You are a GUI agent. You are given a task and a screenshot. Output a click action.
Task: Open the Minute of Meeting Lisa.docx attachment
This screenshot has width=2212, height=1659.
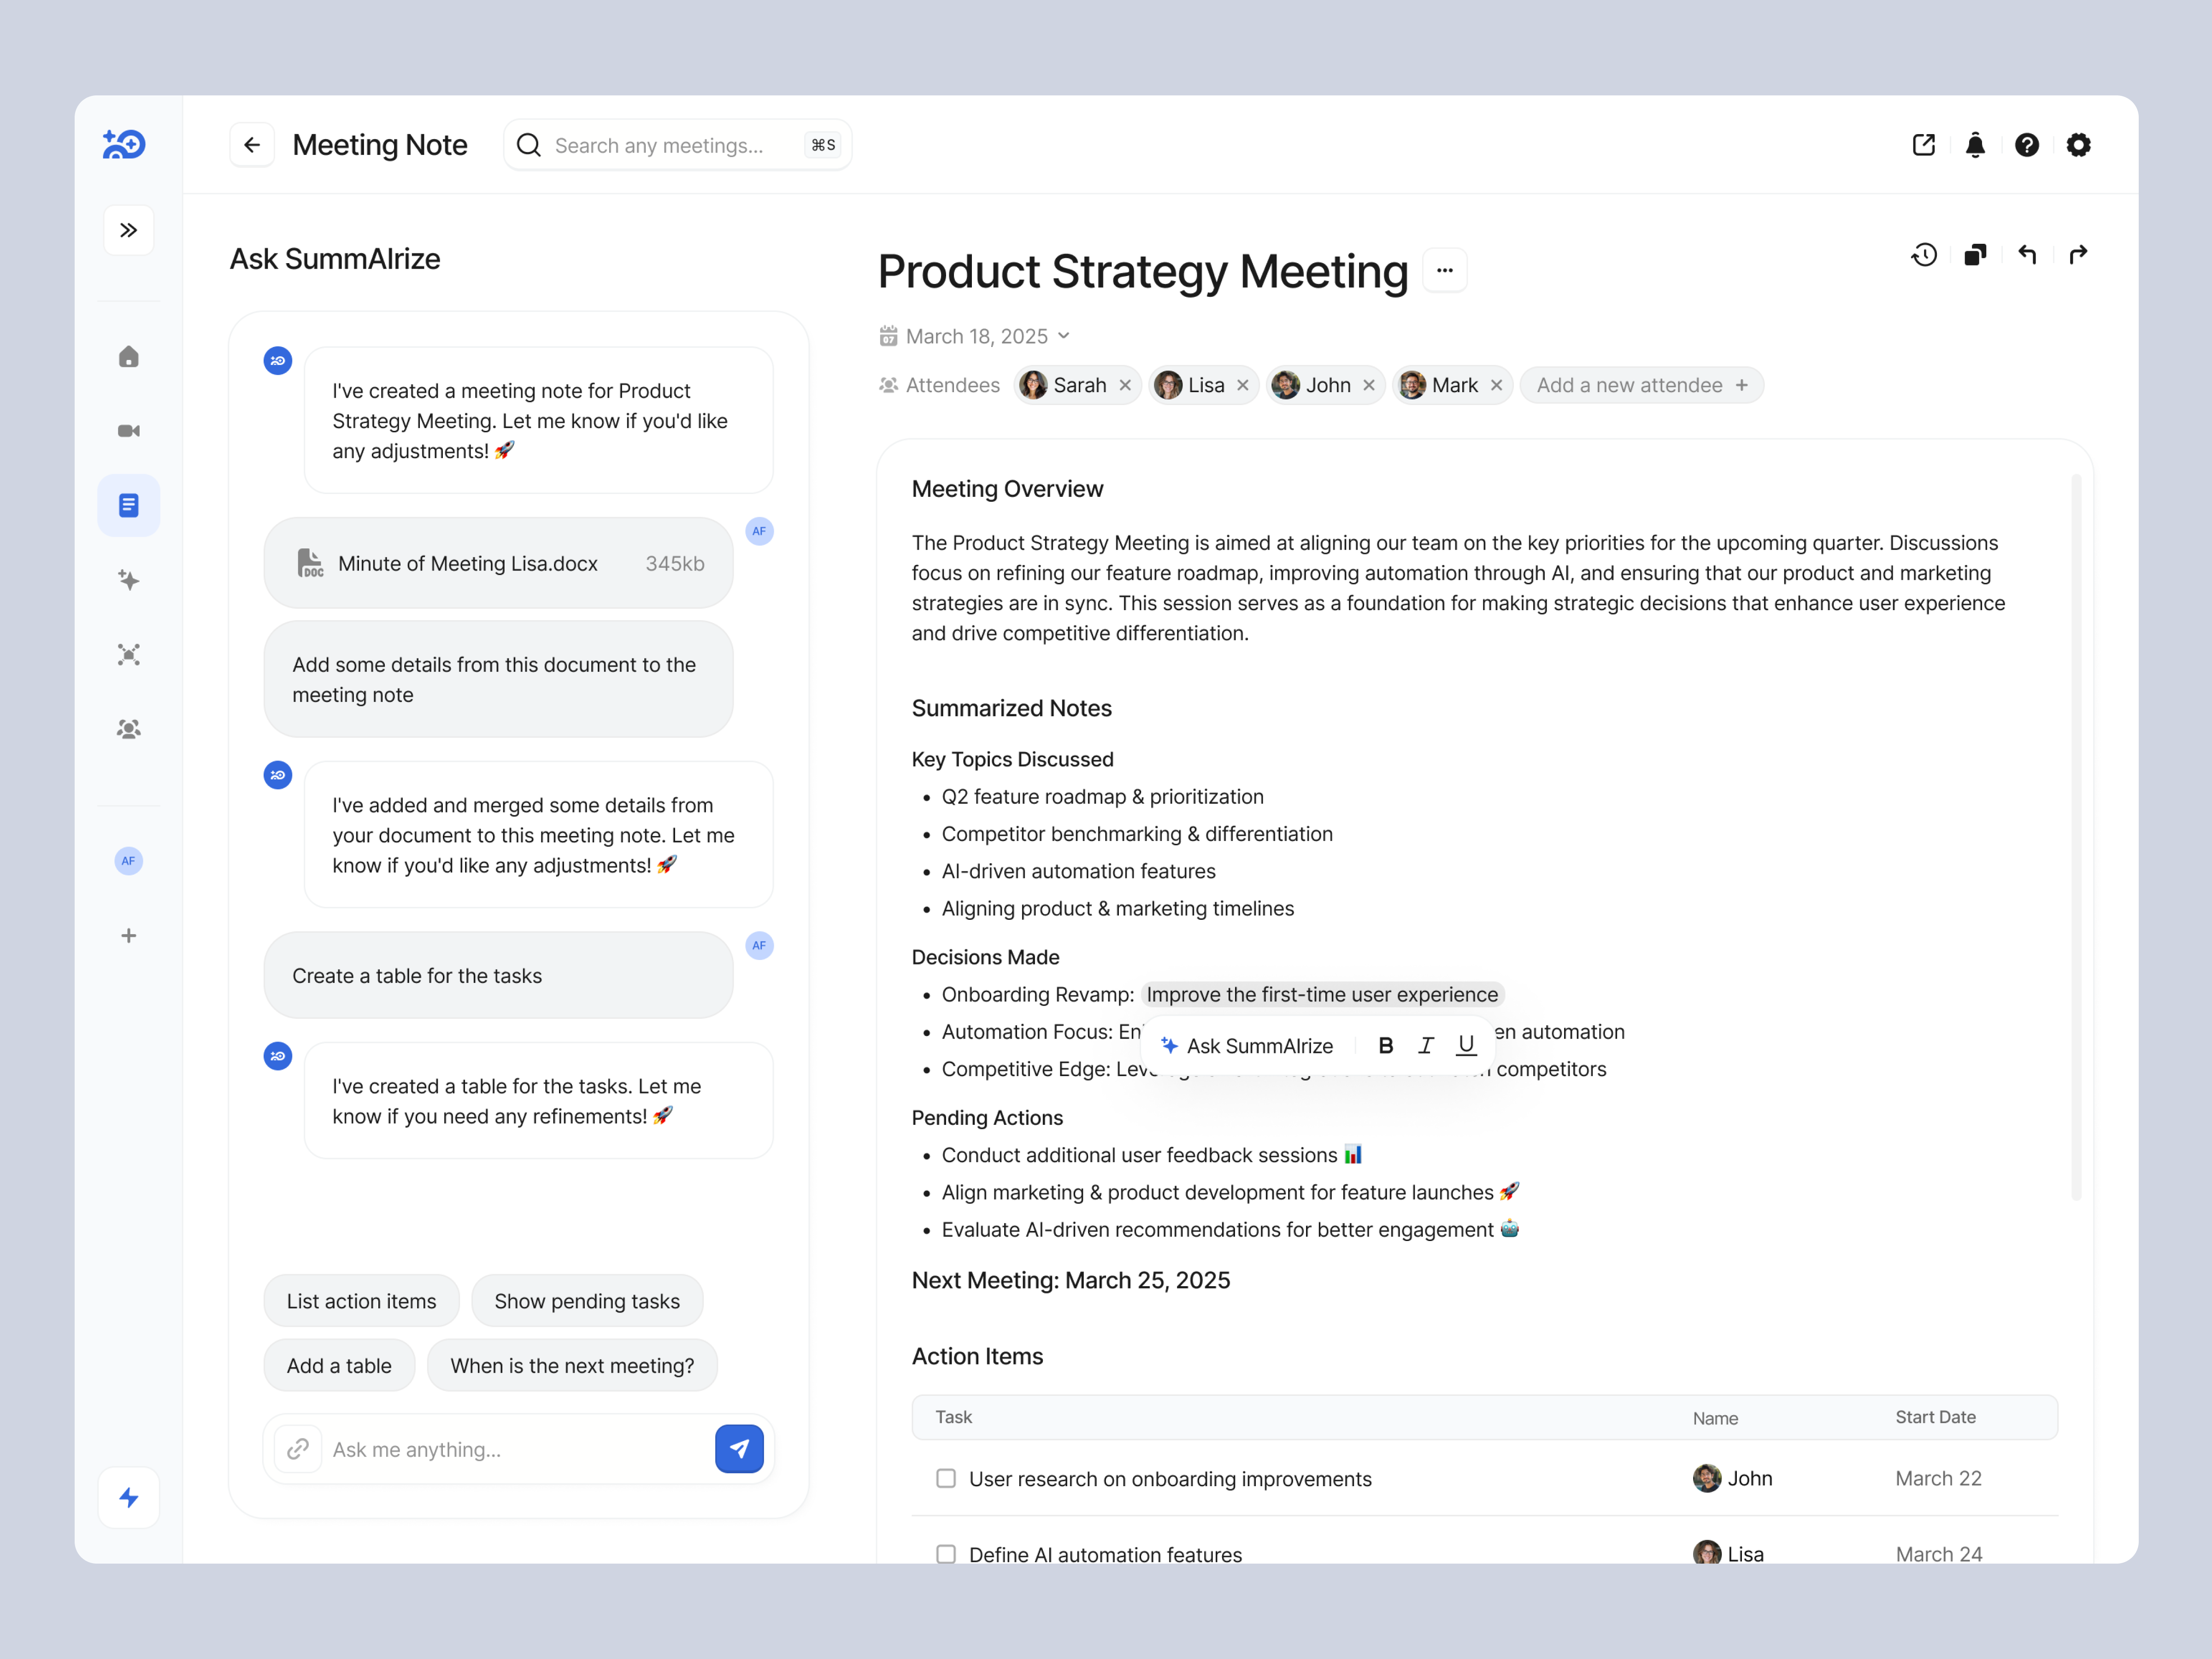498,563
